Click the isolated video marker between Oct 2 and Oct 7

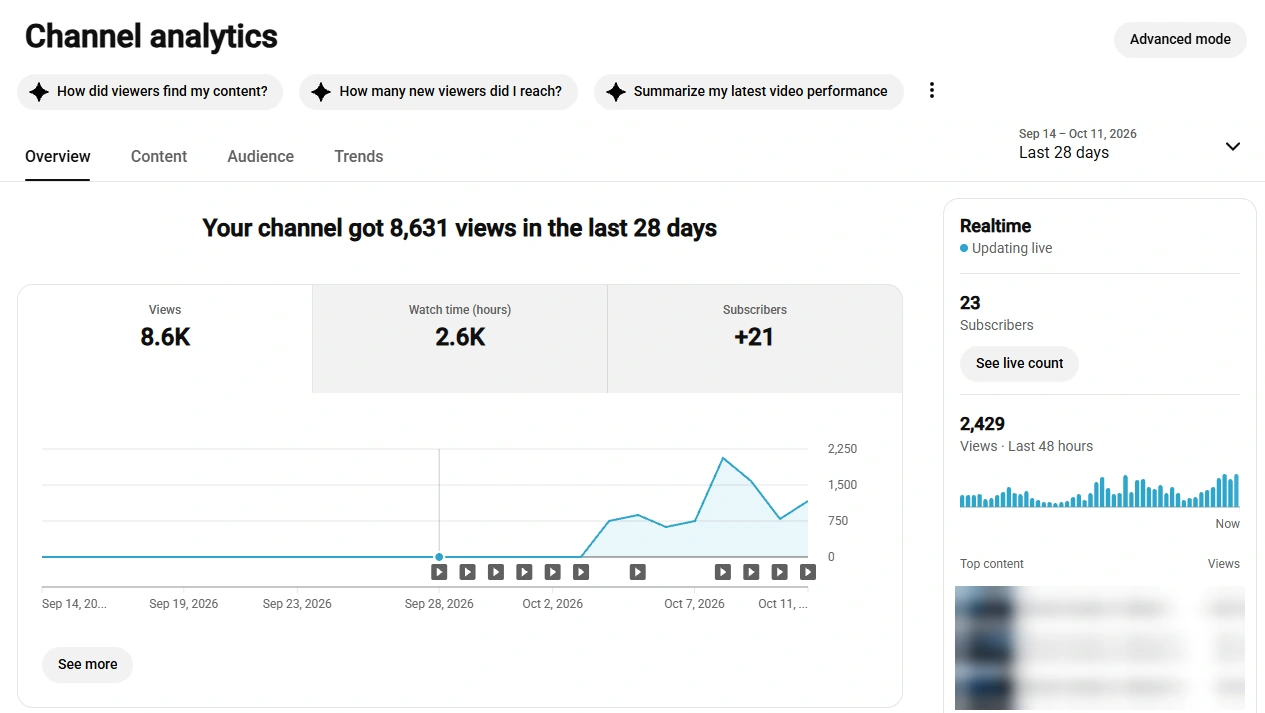pyautogui.click(x=638, y=572)
